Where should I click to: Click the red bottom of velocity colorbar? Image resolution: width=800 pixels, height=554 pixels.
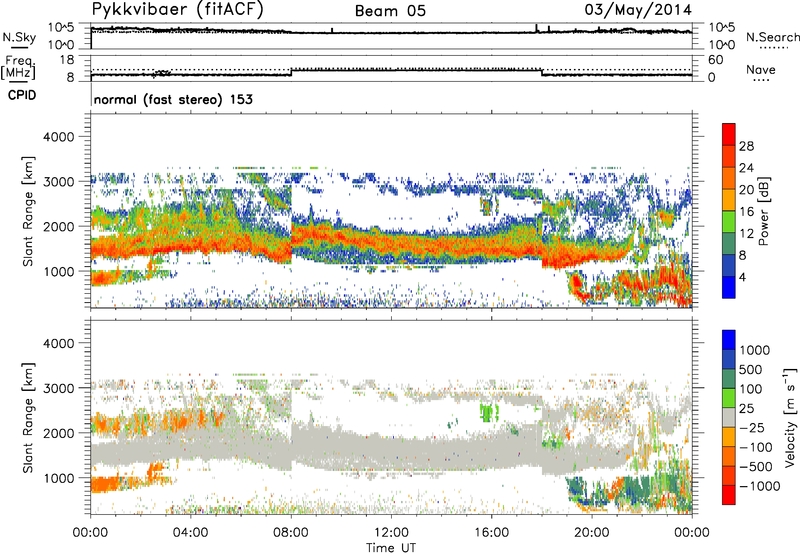point(729,495)
